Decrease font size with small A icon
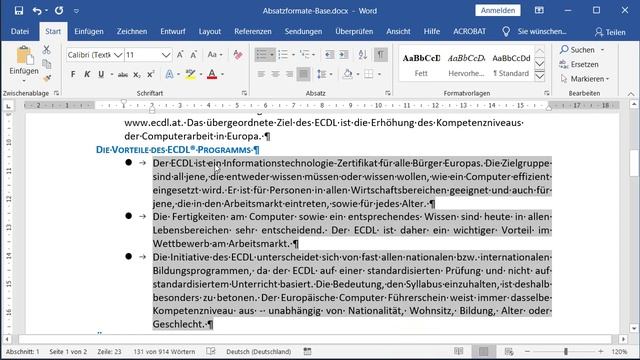 193,55
